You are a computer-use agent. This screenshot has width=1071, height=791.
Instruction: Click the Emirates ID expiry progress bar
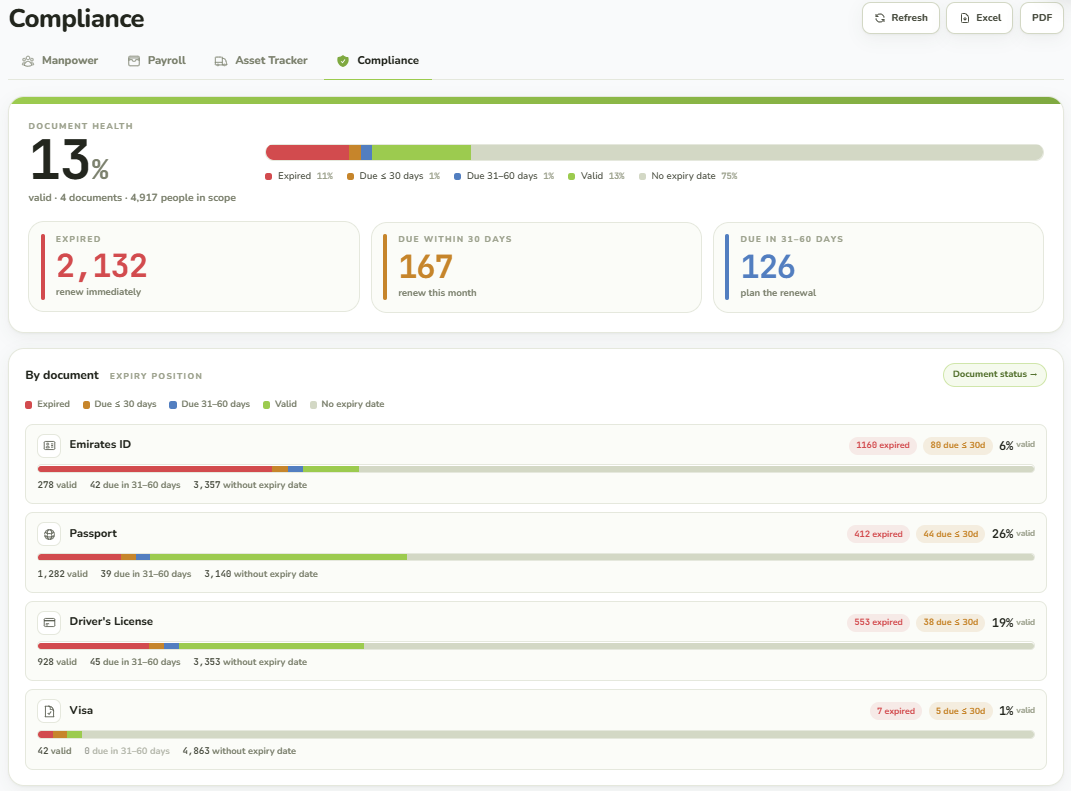pyautogui.click(x=536, y=469)
